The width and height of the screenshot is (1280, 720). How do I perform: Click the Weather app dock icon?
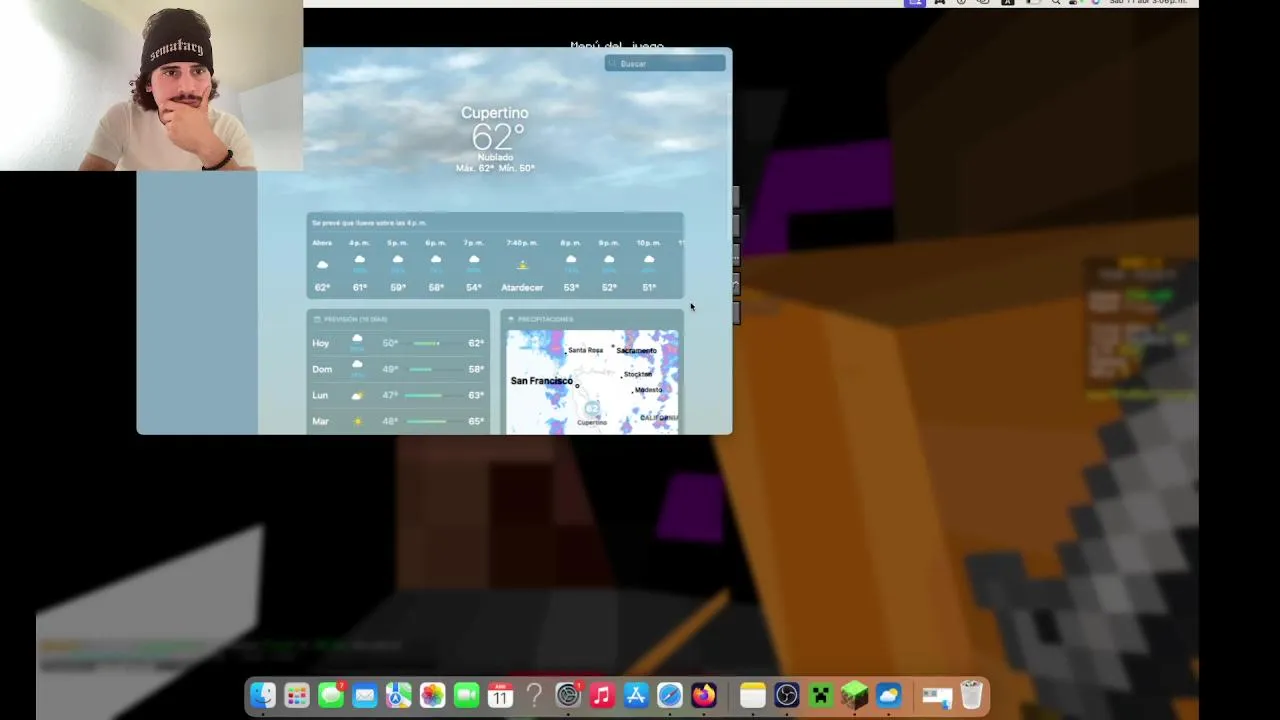pos(889,695)
